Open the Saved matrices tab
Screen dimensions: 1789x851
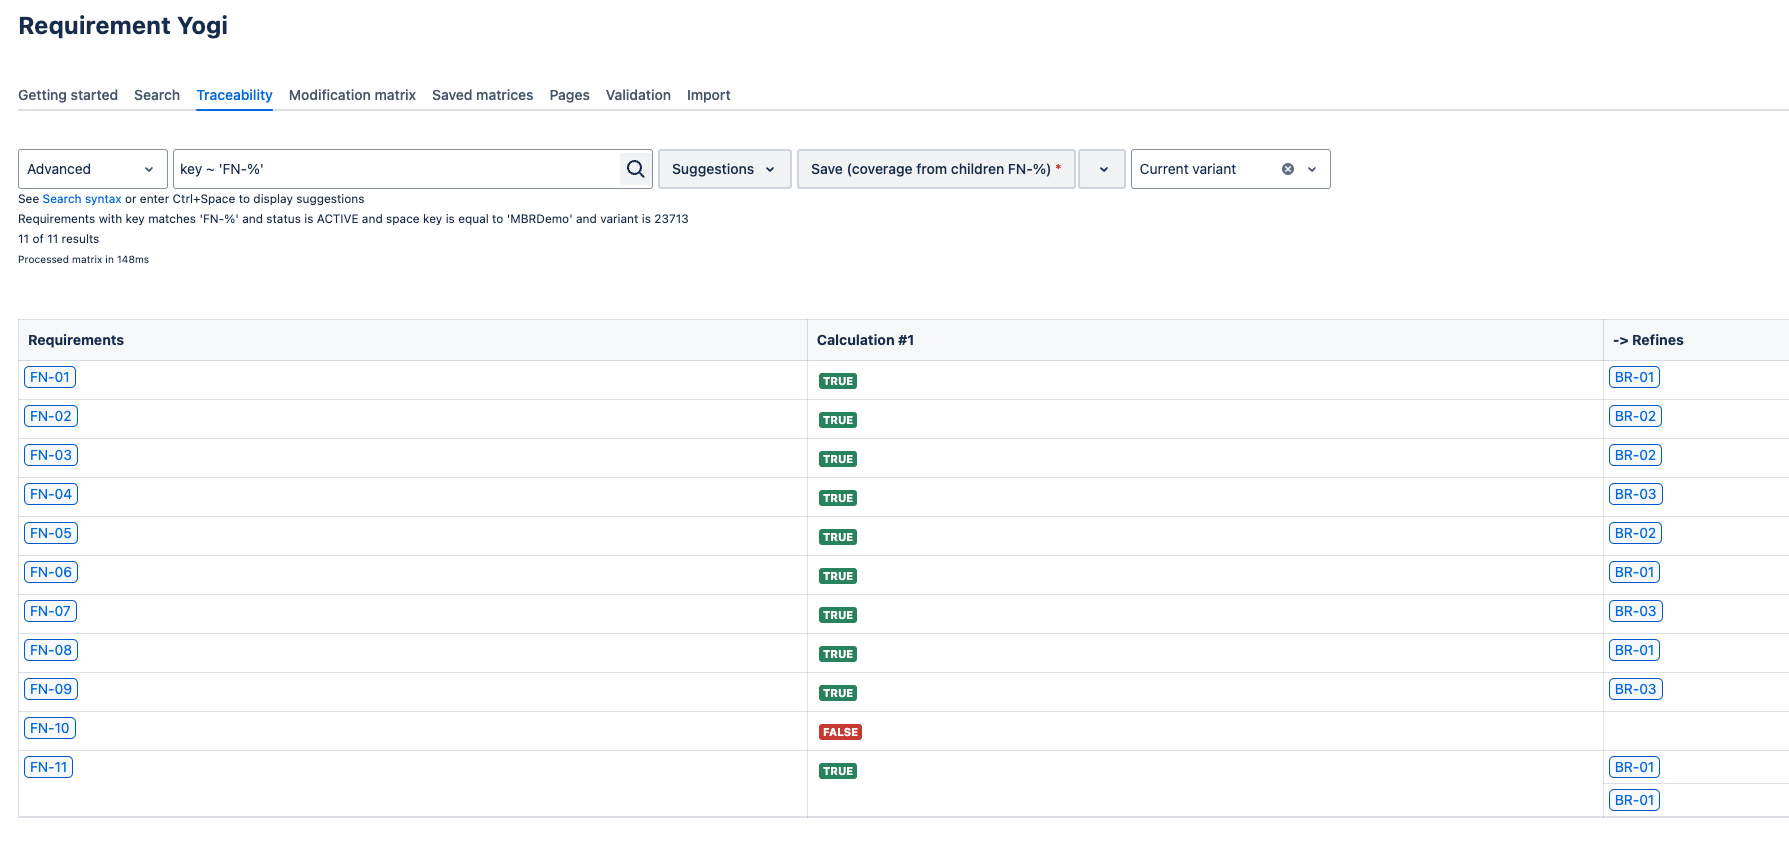coord(482,95)
